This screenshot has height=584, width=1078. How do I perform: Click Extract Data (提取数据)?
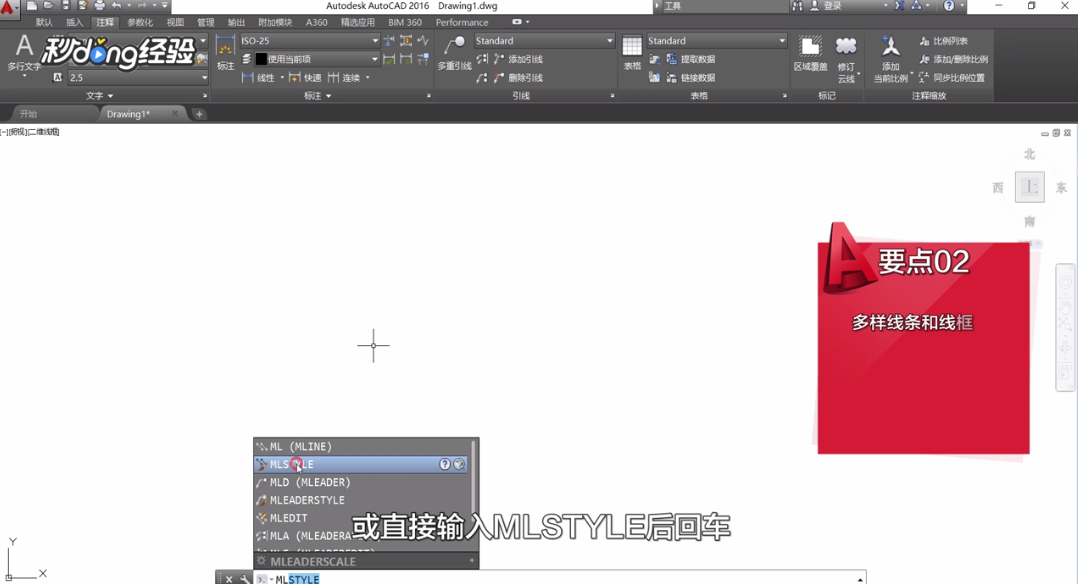[x=691, y=59]
